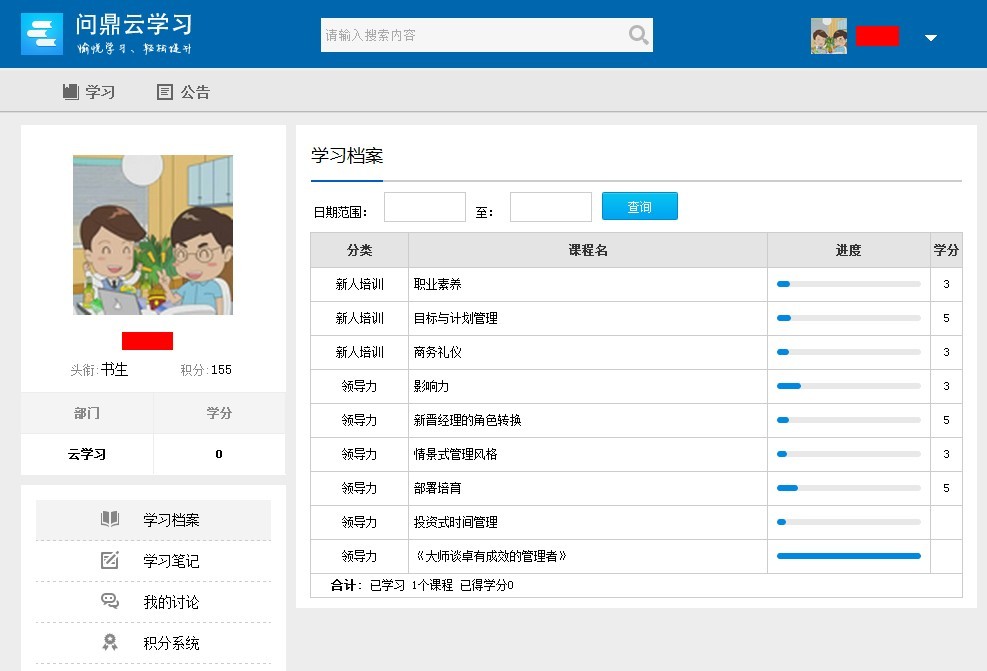Image resolution: width=987 pixels, height=671 pixels.
Task: Click the large profile picture
Action: [x=153, y=235]
